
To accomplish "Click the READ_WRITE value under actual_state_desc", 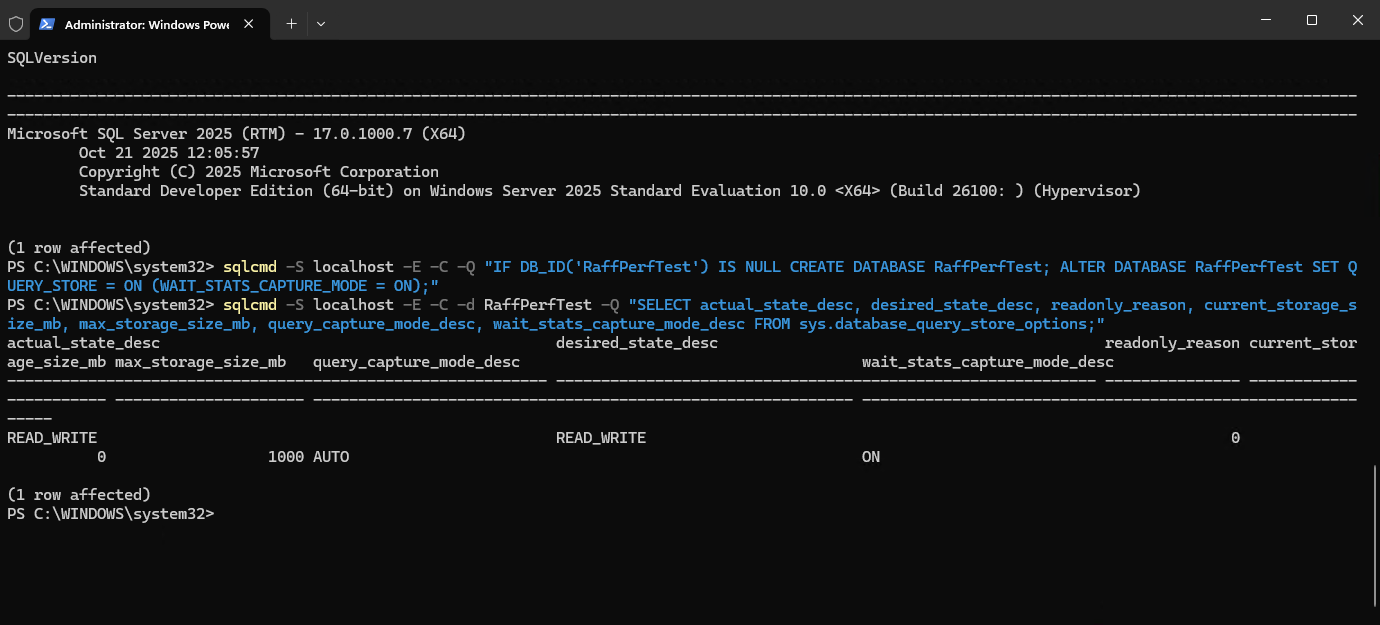I will pyautogui.click(x=52, y=438).
